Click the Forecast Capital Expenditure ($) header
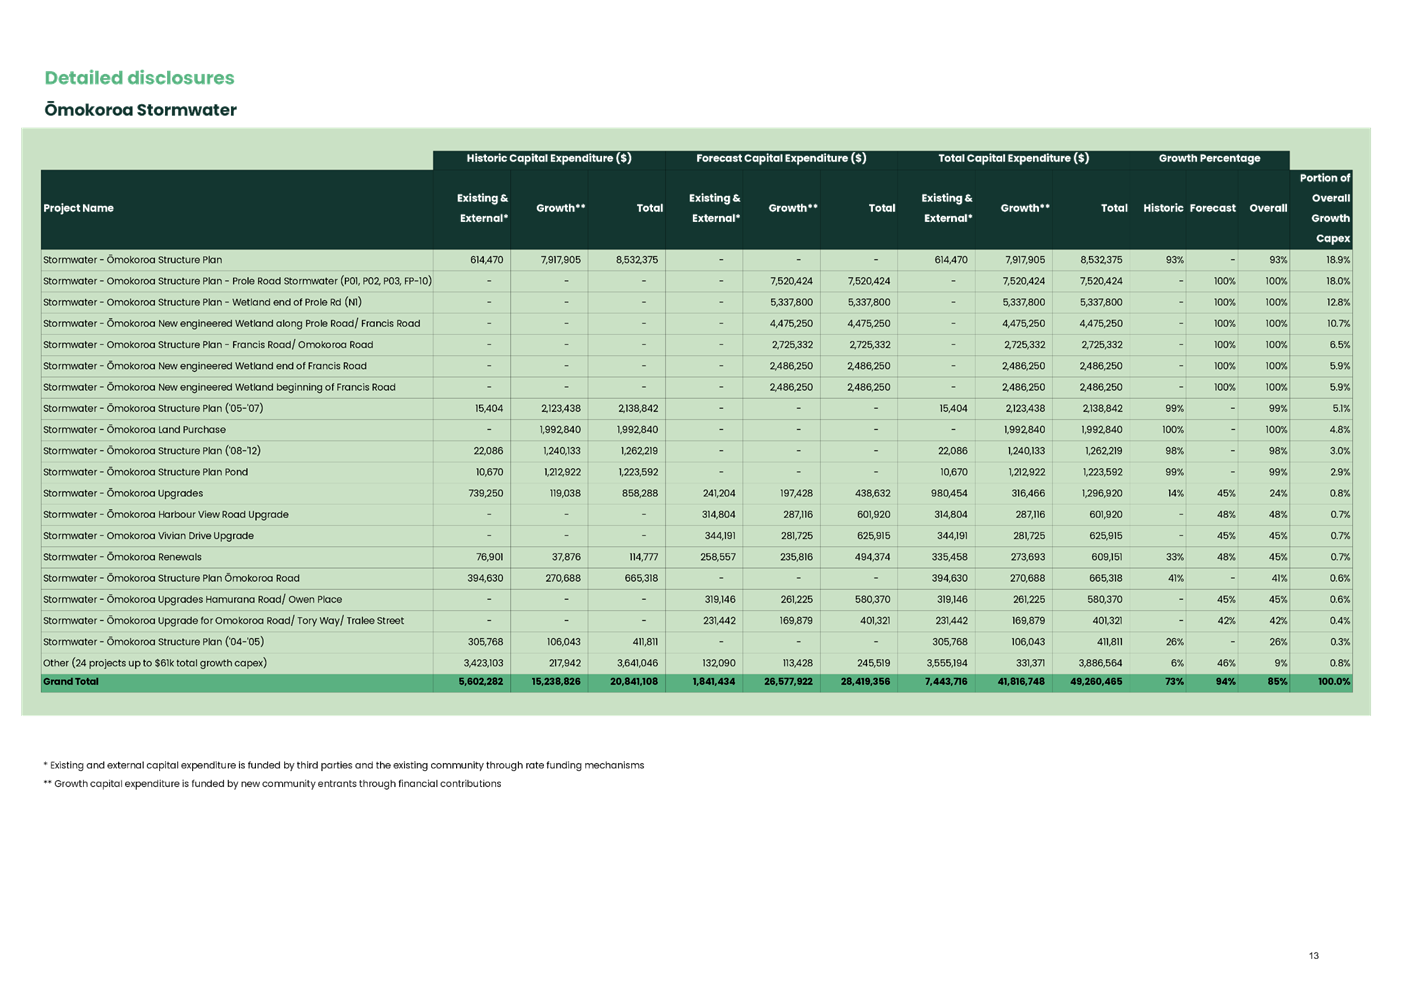1404x993 pixels. coord(781,158)
